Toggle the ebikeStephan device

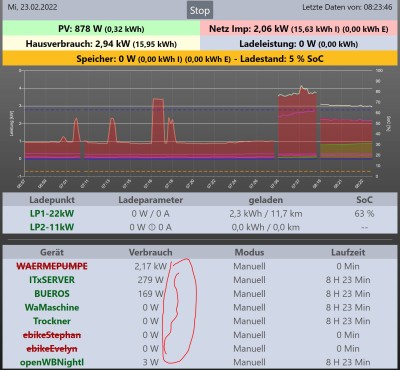point(52,335)
